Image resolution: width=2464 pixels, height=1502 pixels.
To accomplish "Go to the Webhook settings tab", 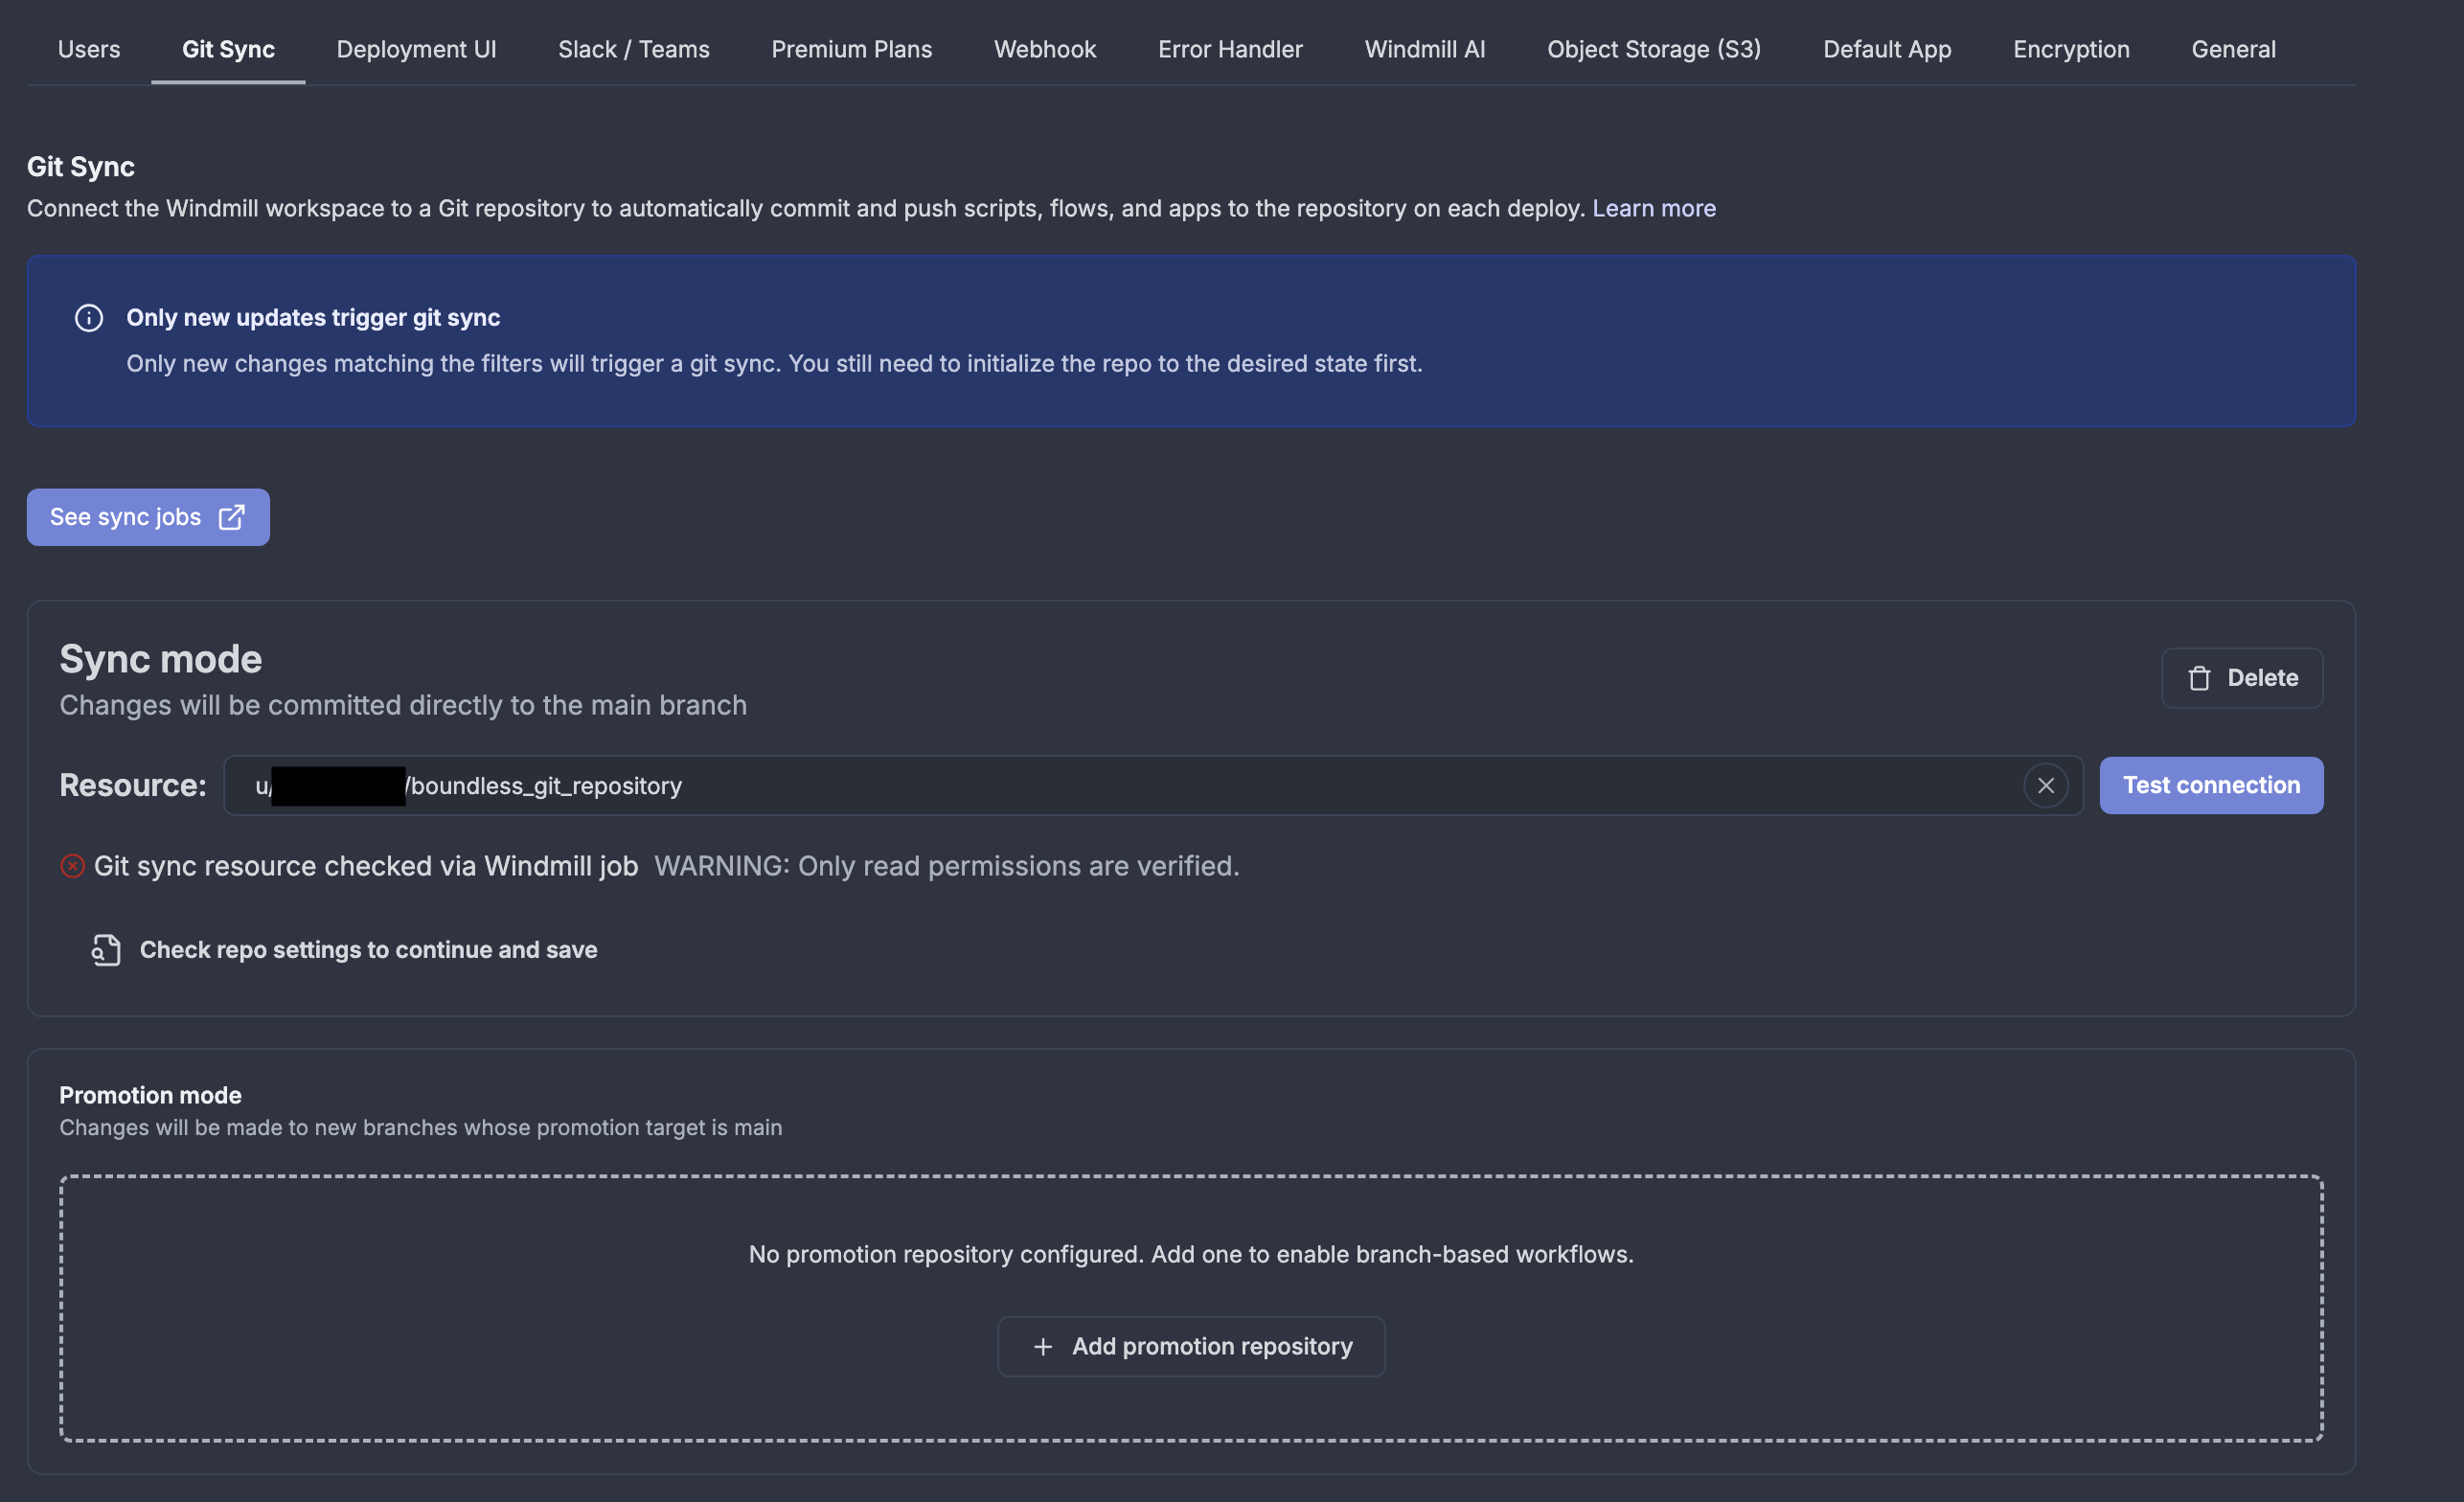I will pyautogui.click(x=1044, y=49).
